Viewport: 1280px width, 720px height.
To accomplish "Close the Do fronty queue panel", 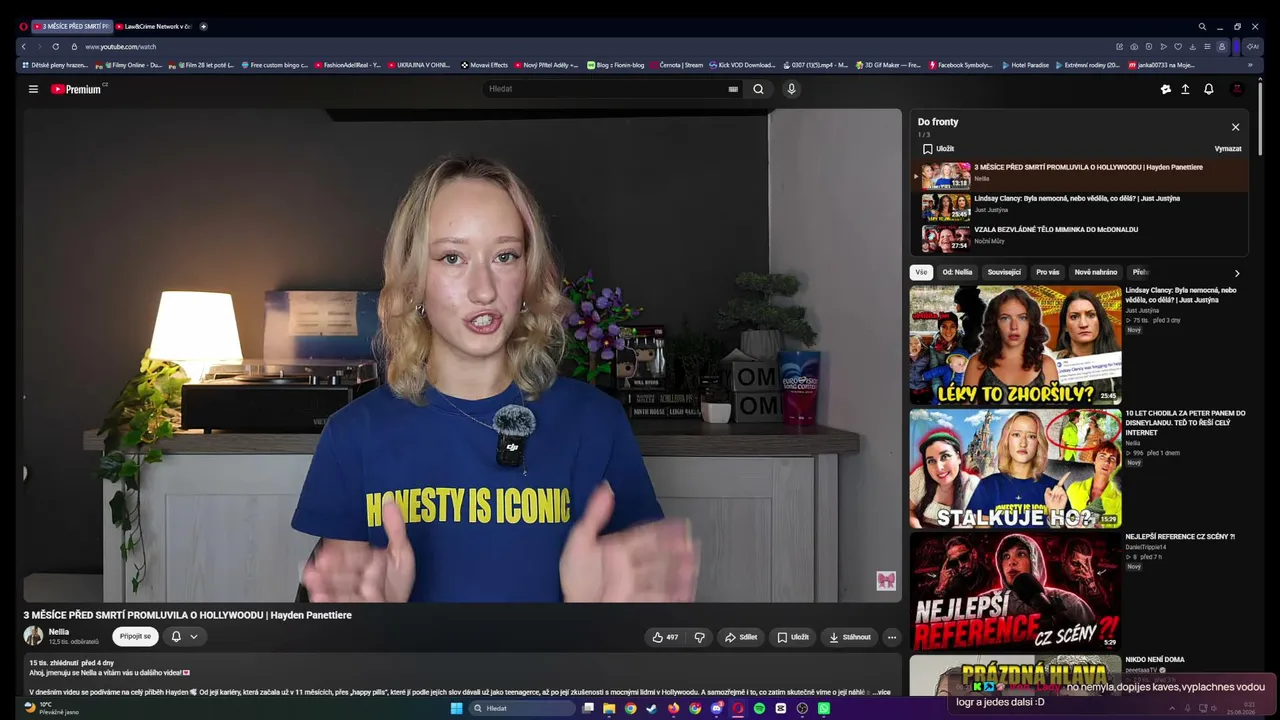I will point(1235,127).
